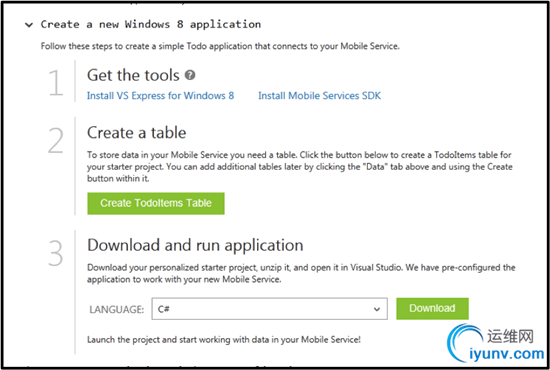Select the Create a table heading

(136, 133)
